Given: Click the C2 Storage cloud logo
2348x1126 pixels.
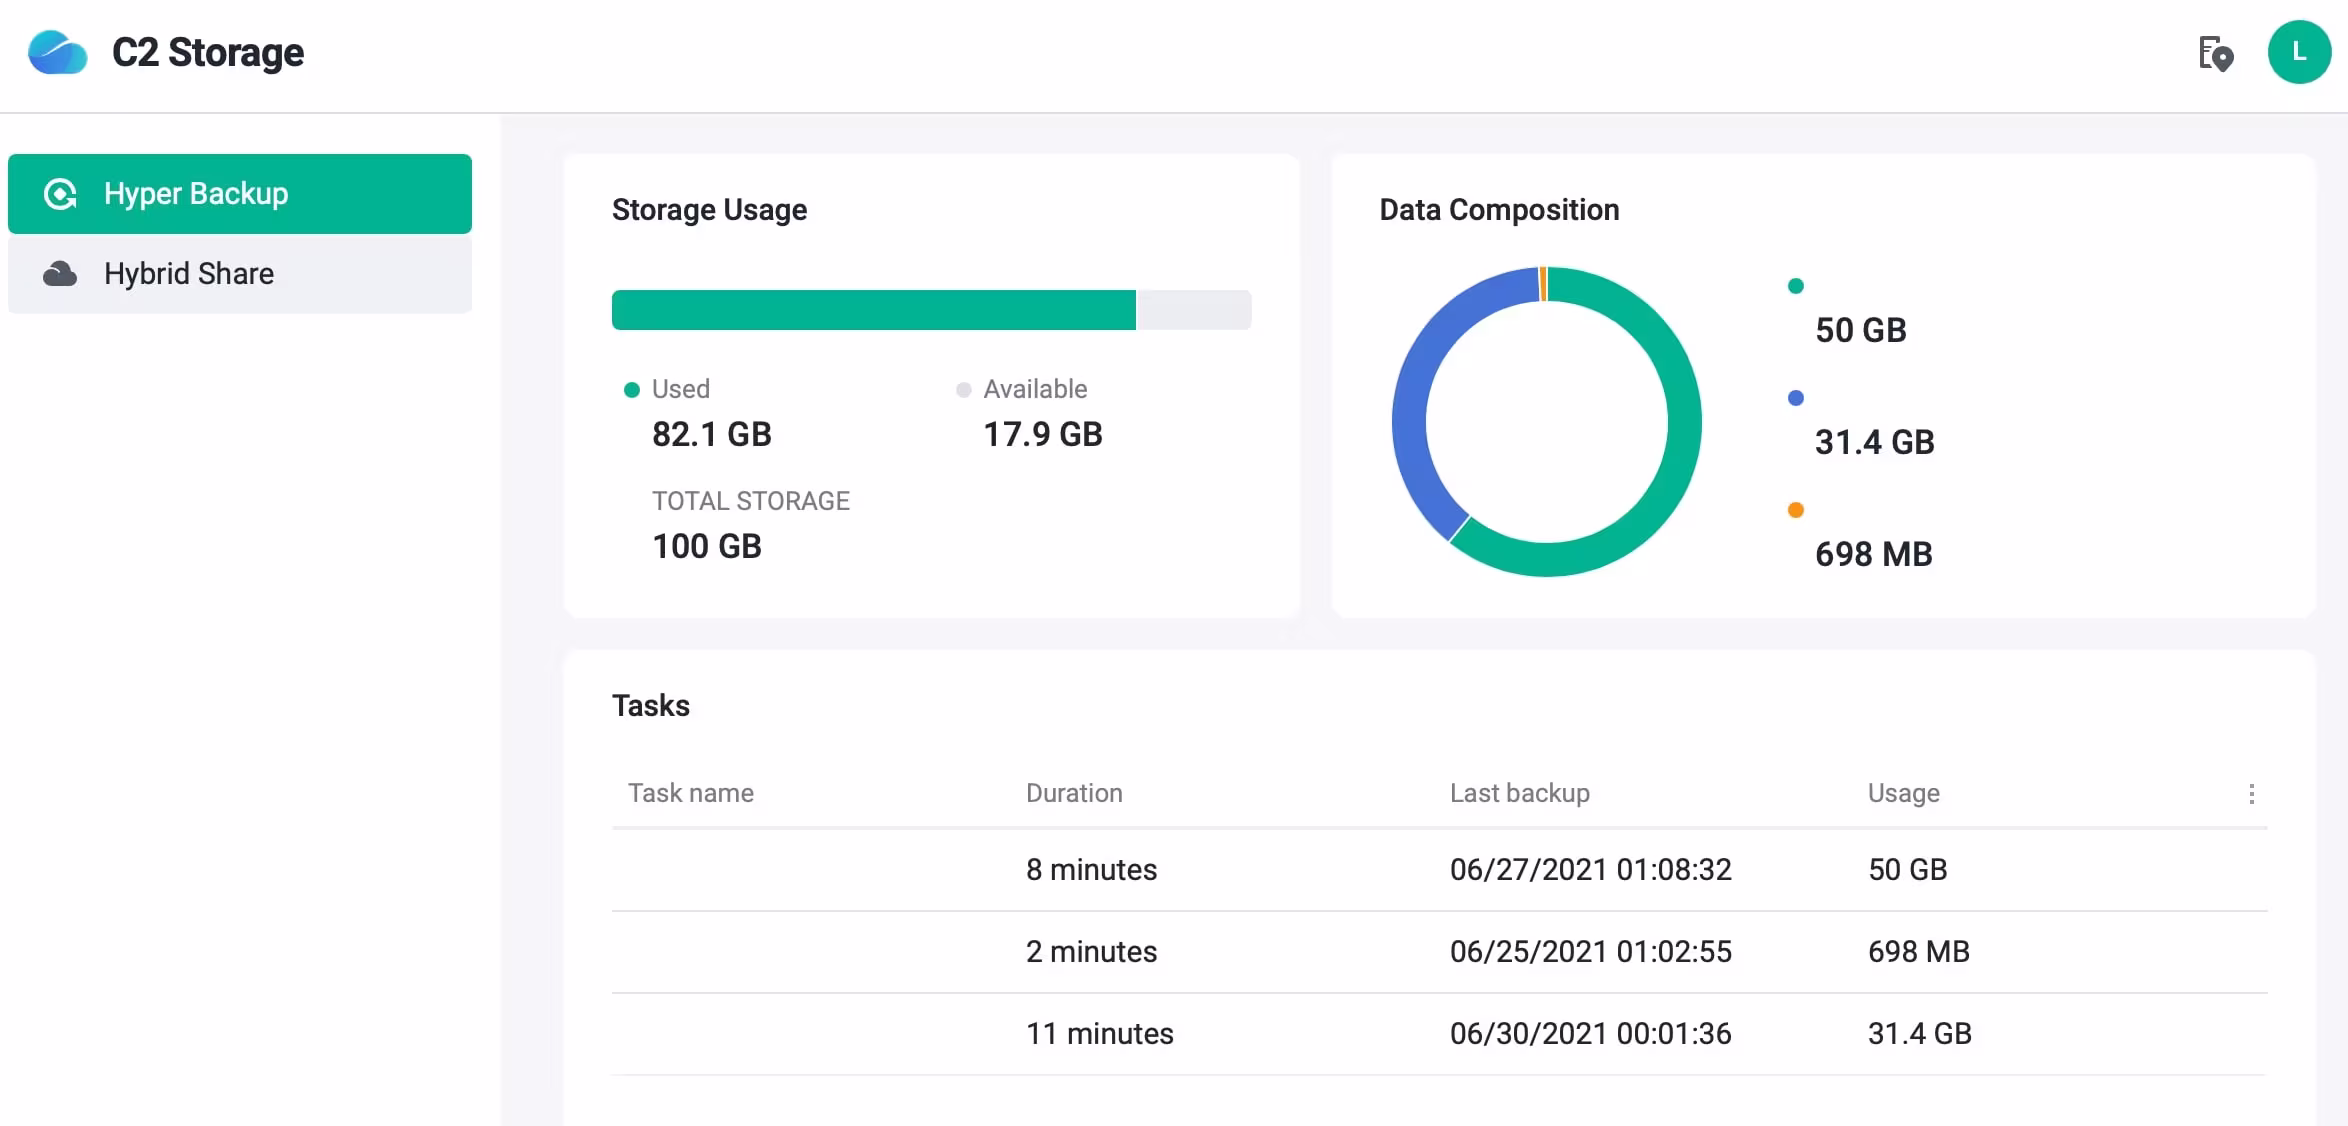Looking at the screenshot, I should click(57, 52).
